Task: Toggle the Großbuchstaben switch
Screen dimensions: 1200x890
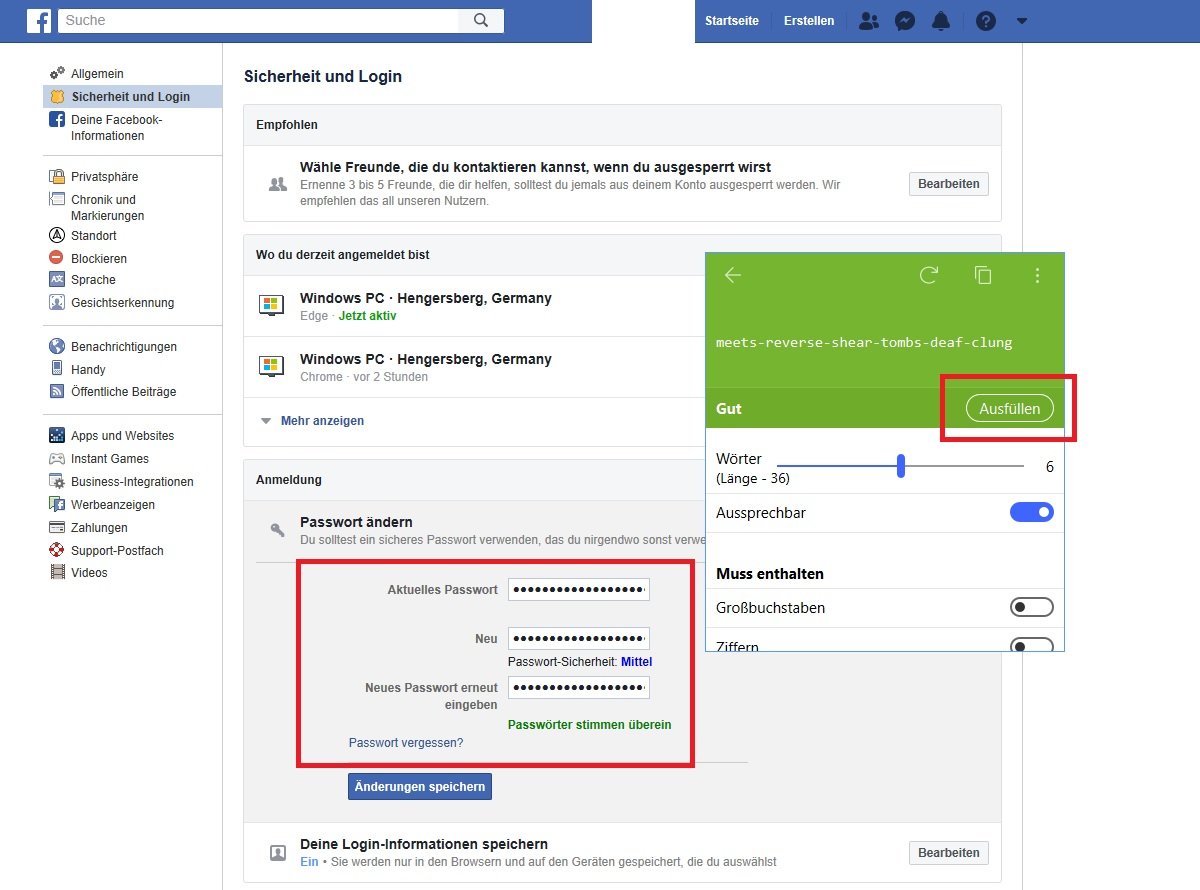Action: click(x=1032, y=607)
